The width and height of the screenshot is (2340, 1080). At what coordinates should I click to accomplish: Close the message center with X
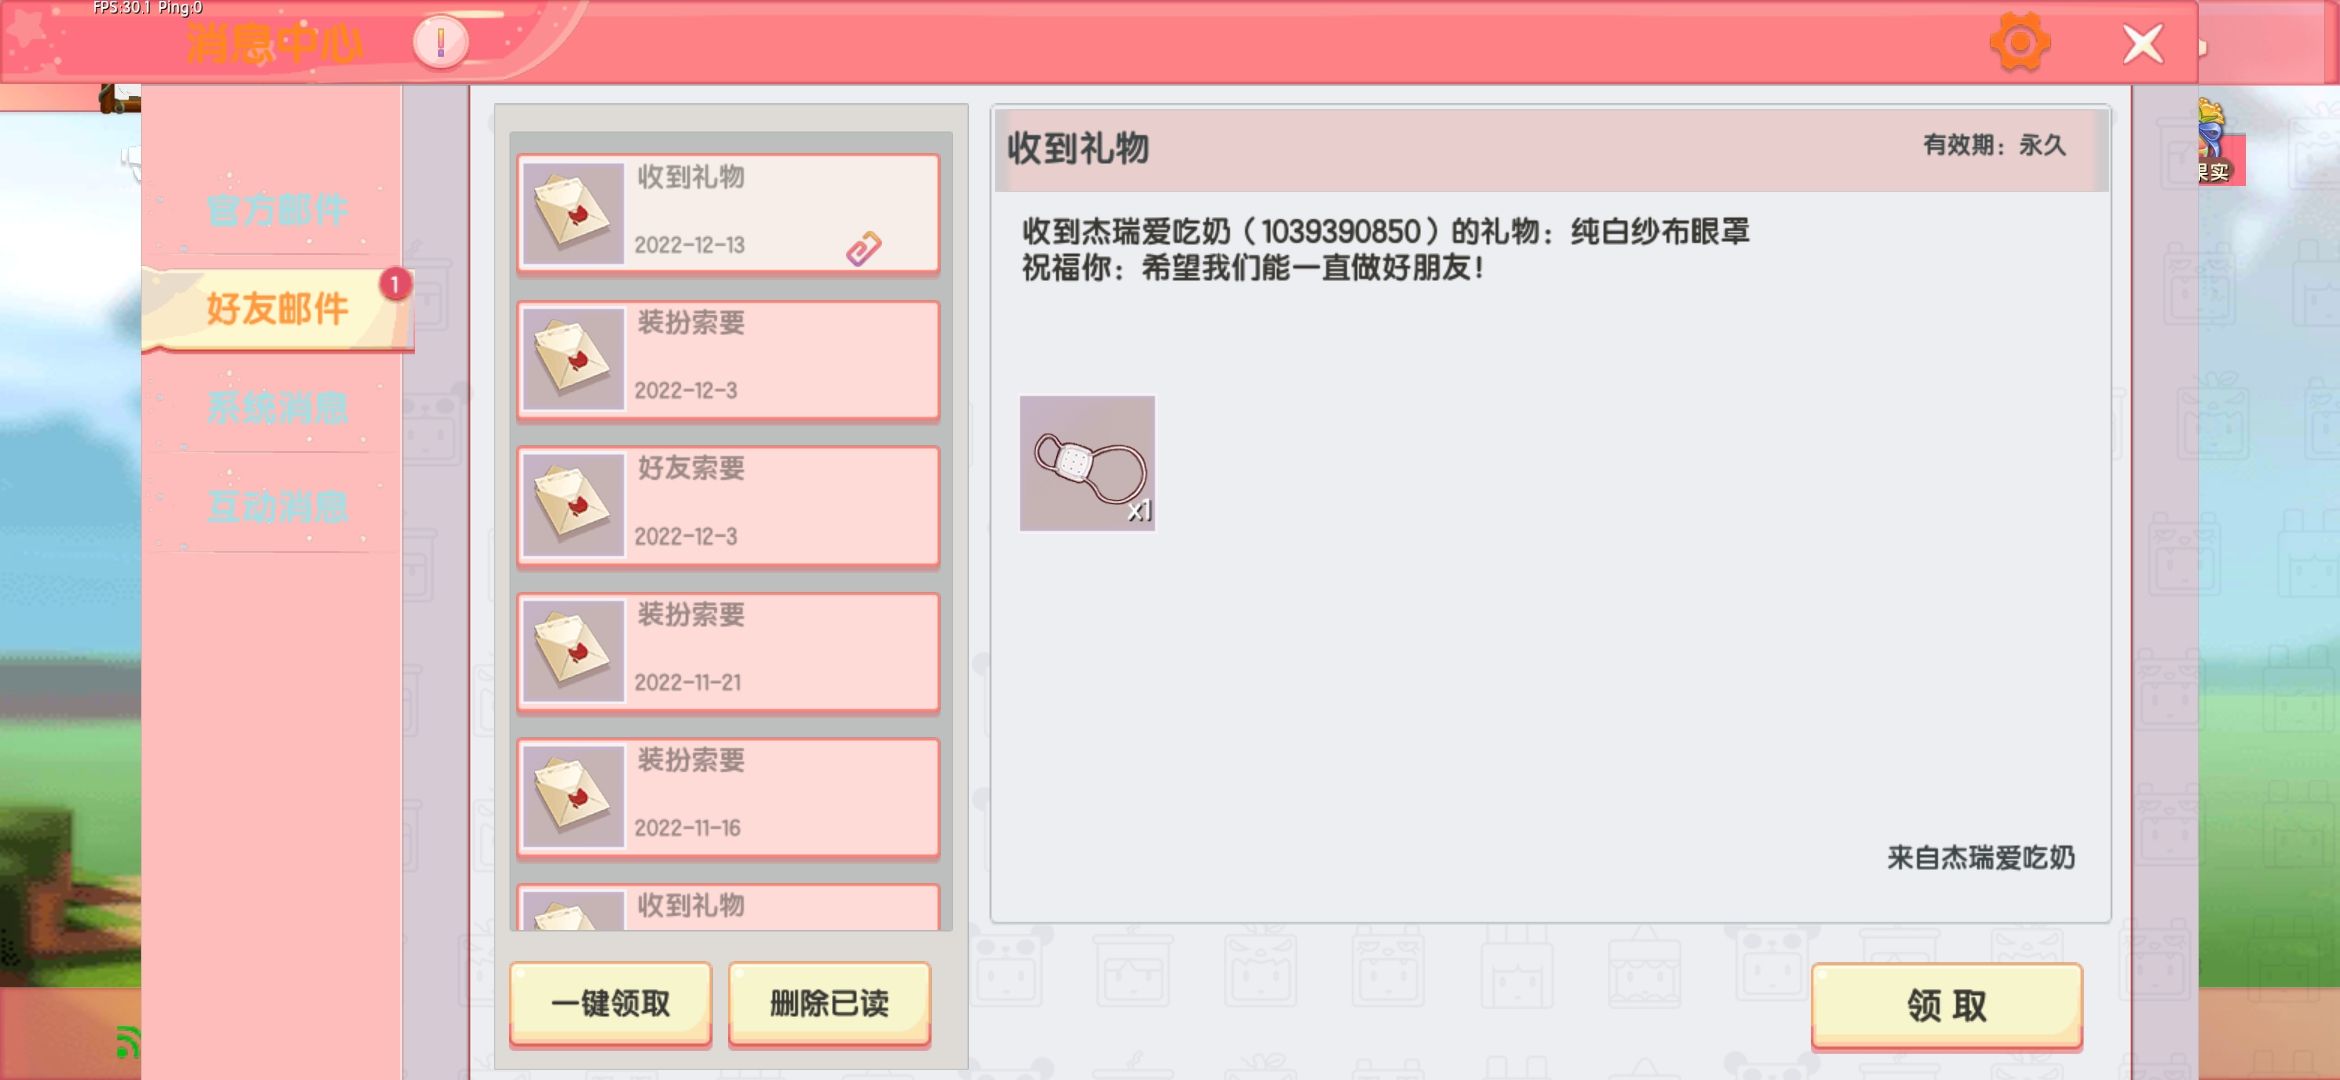2142,44
